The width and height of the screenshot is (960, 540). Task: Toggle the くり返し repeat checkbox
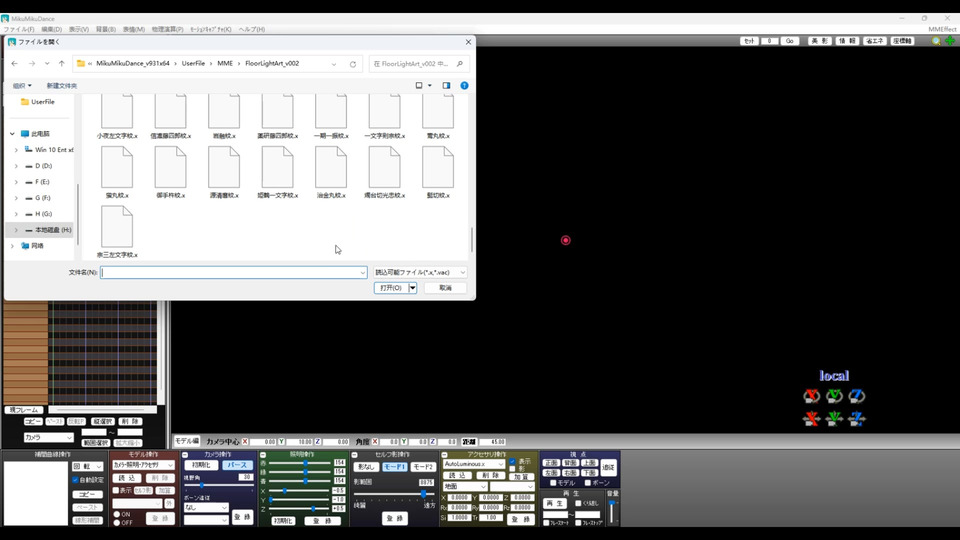[x=578, y=503]
